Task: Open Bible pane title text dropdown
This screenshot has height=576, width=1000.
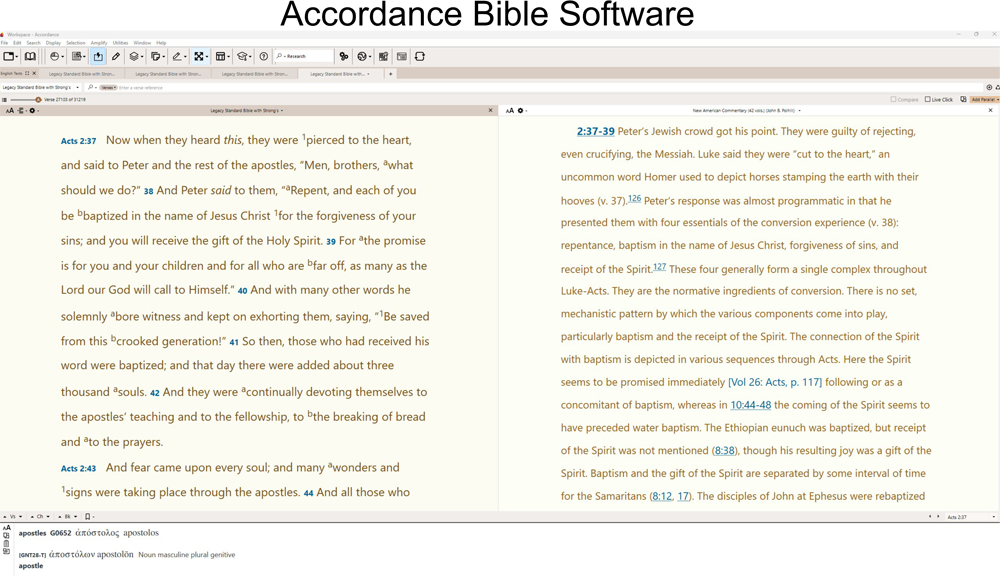Action: coord(247,110)
